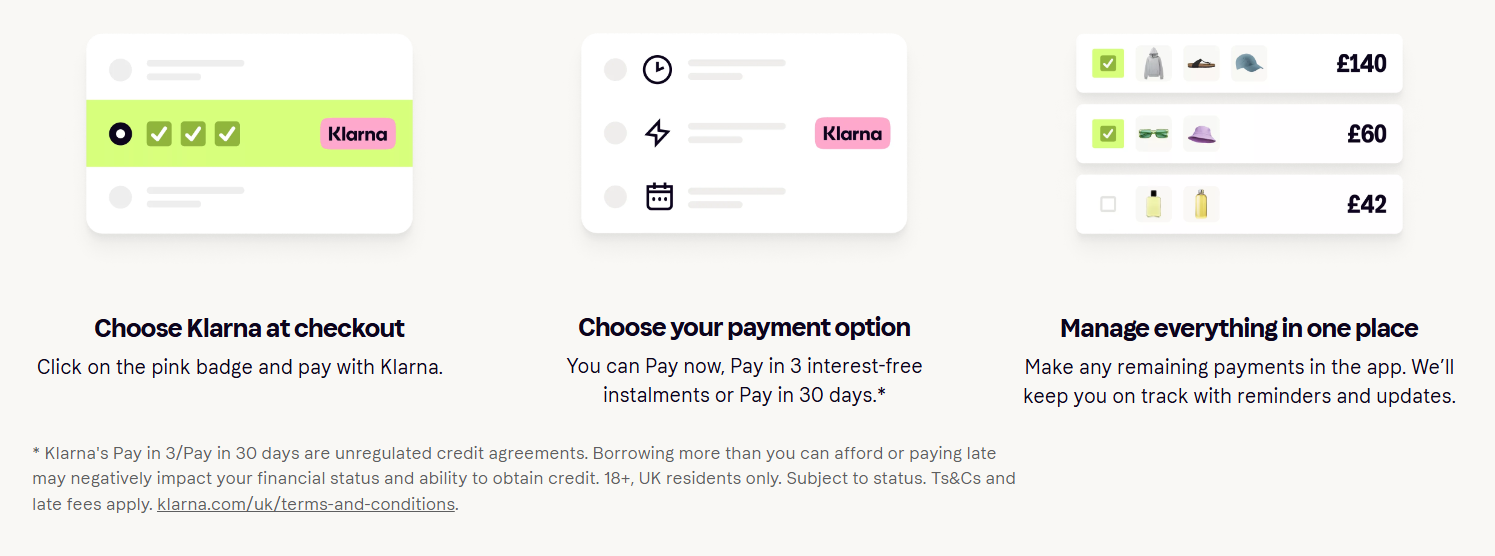Uncheck the £140 order checkbox
The image size is (1495, 556).
click(1107, 63)
